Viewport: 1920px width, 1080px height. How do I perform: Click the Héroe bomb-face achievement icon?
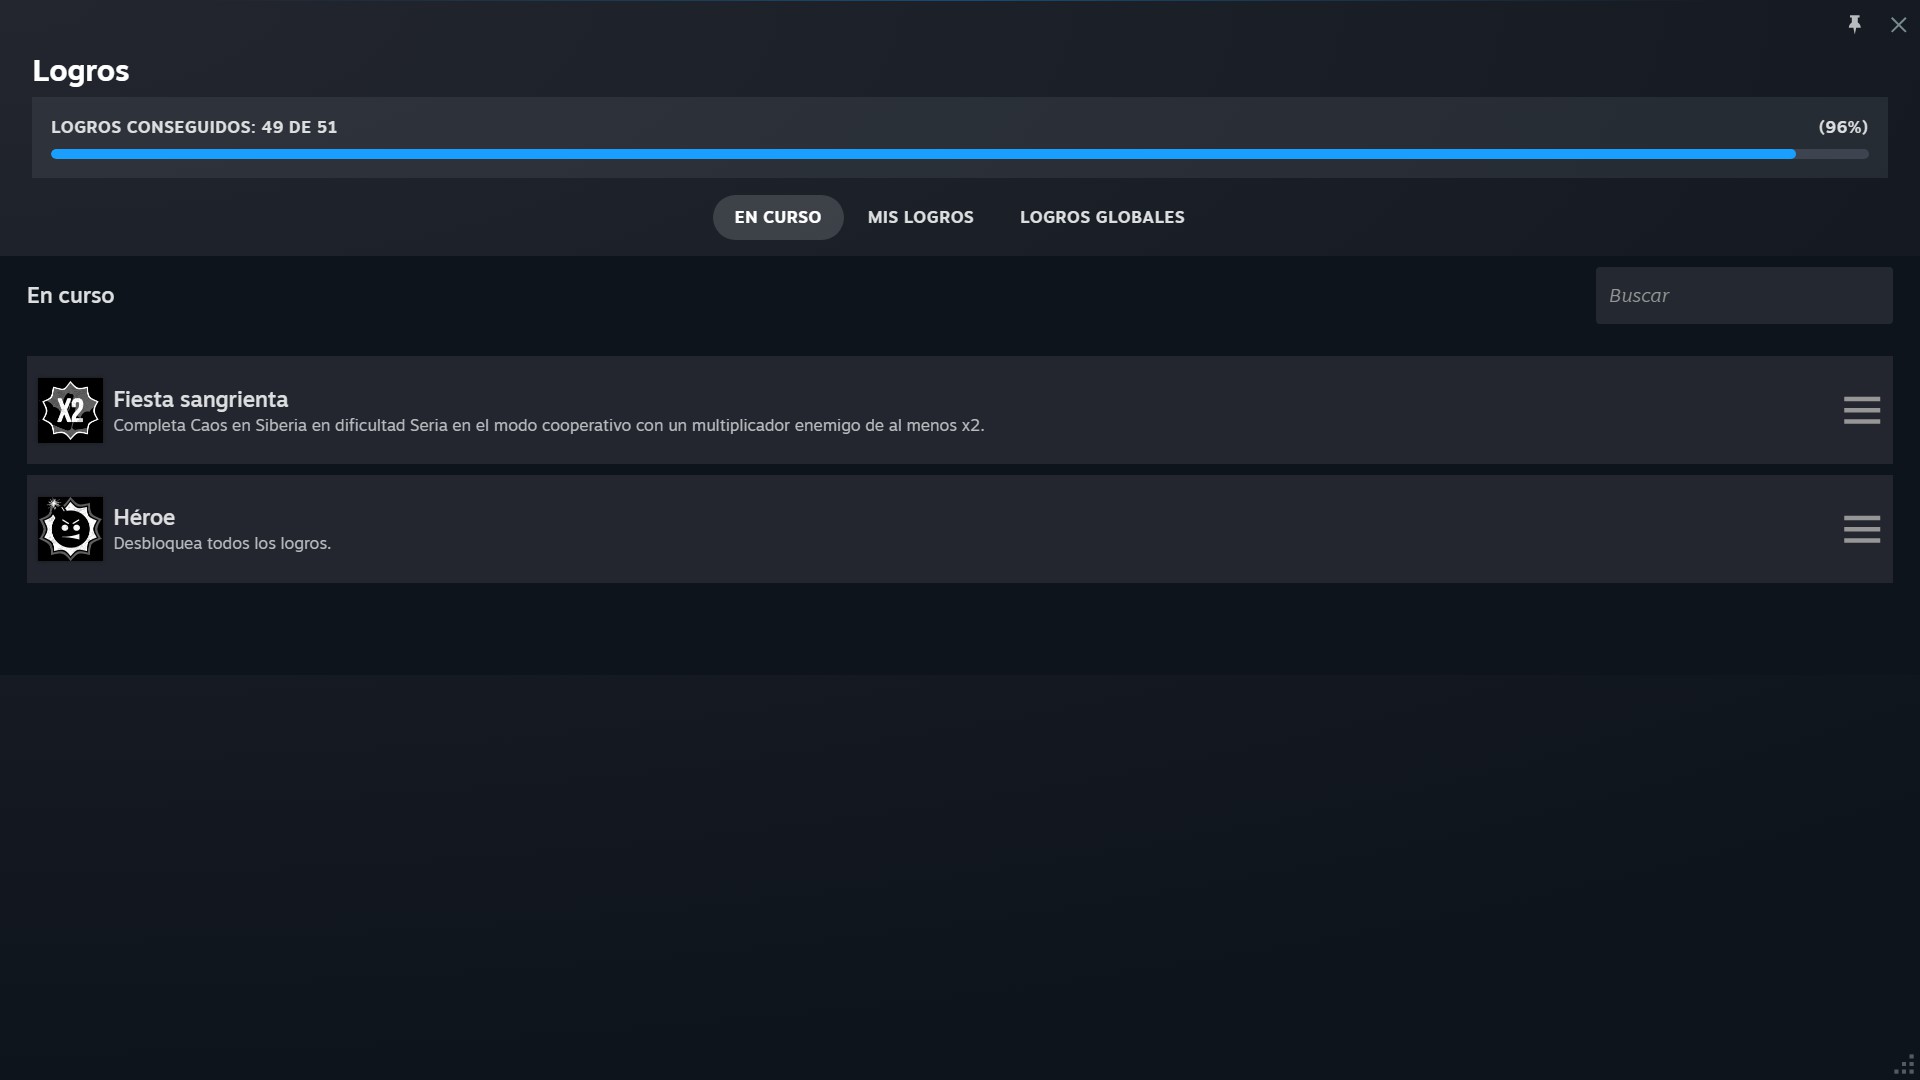tap(70, 529)
